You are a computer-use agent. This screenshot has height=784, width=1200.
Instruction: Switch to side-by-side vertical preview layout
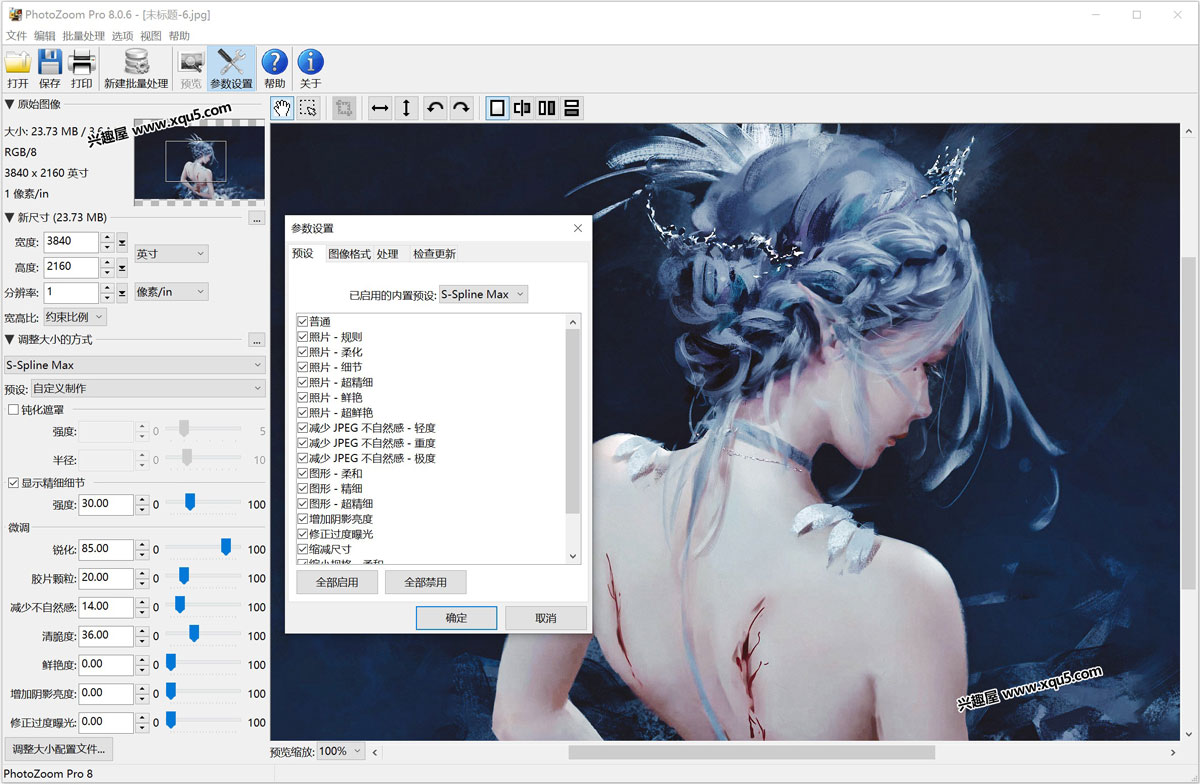[x=547, y=108]
